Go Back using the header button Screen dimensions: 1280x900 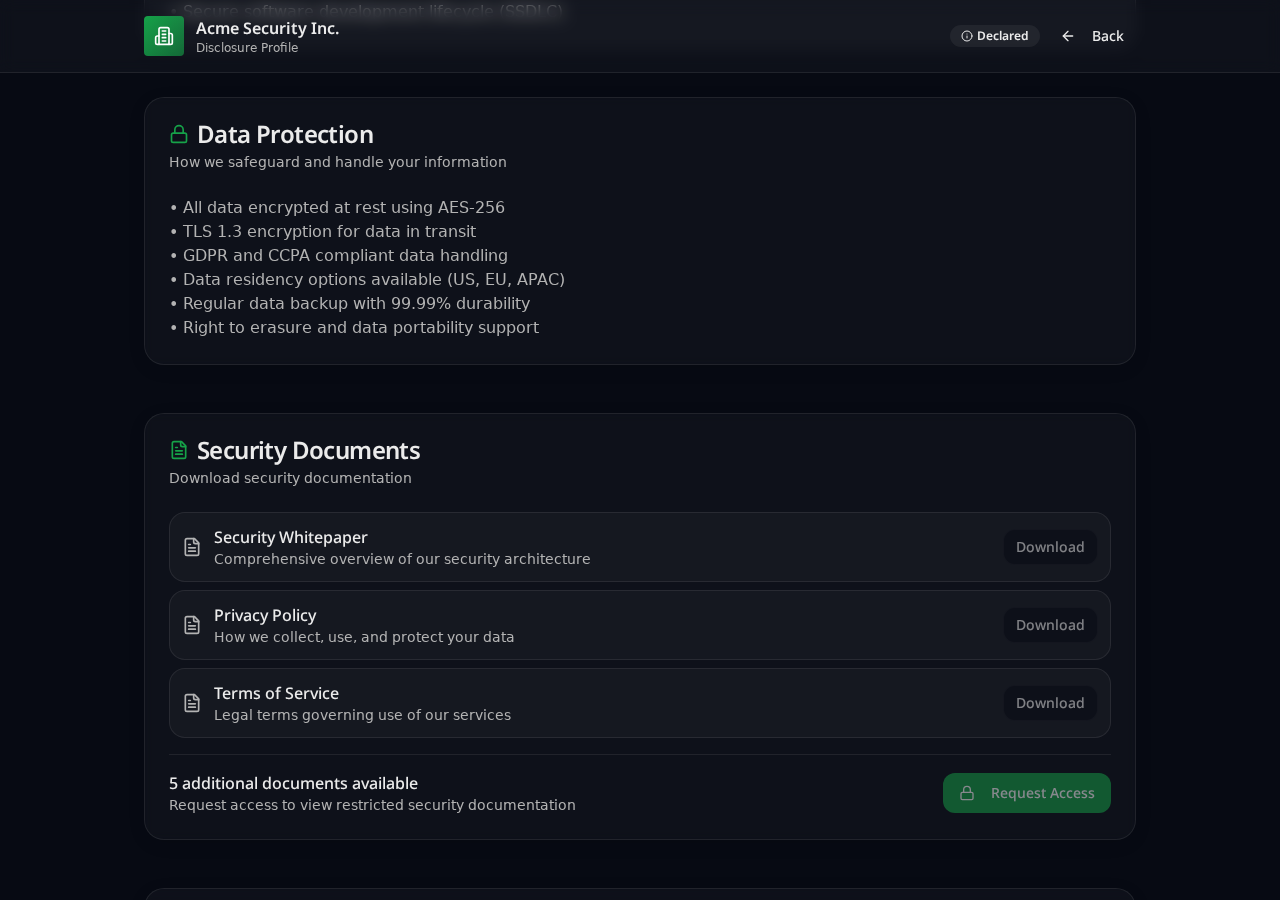[1092, 36]
